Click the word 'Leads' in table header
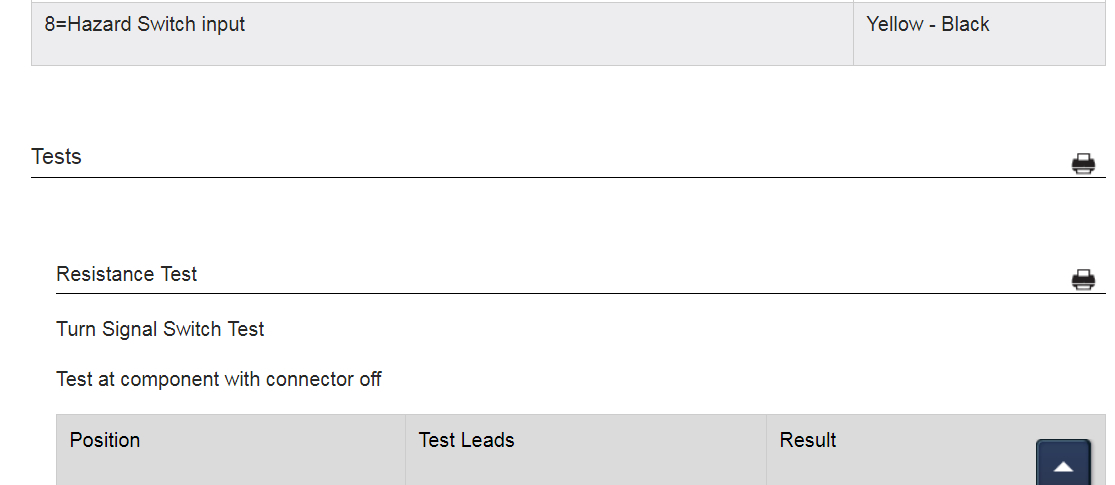 coord(487,440)
